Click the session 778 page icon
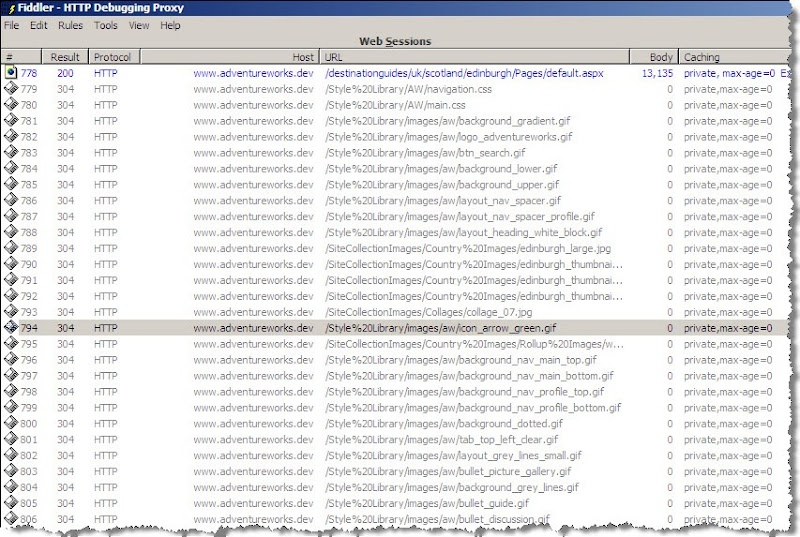This screenshot has width=800, height=537. pyautogui.click(x=11, y=72)
